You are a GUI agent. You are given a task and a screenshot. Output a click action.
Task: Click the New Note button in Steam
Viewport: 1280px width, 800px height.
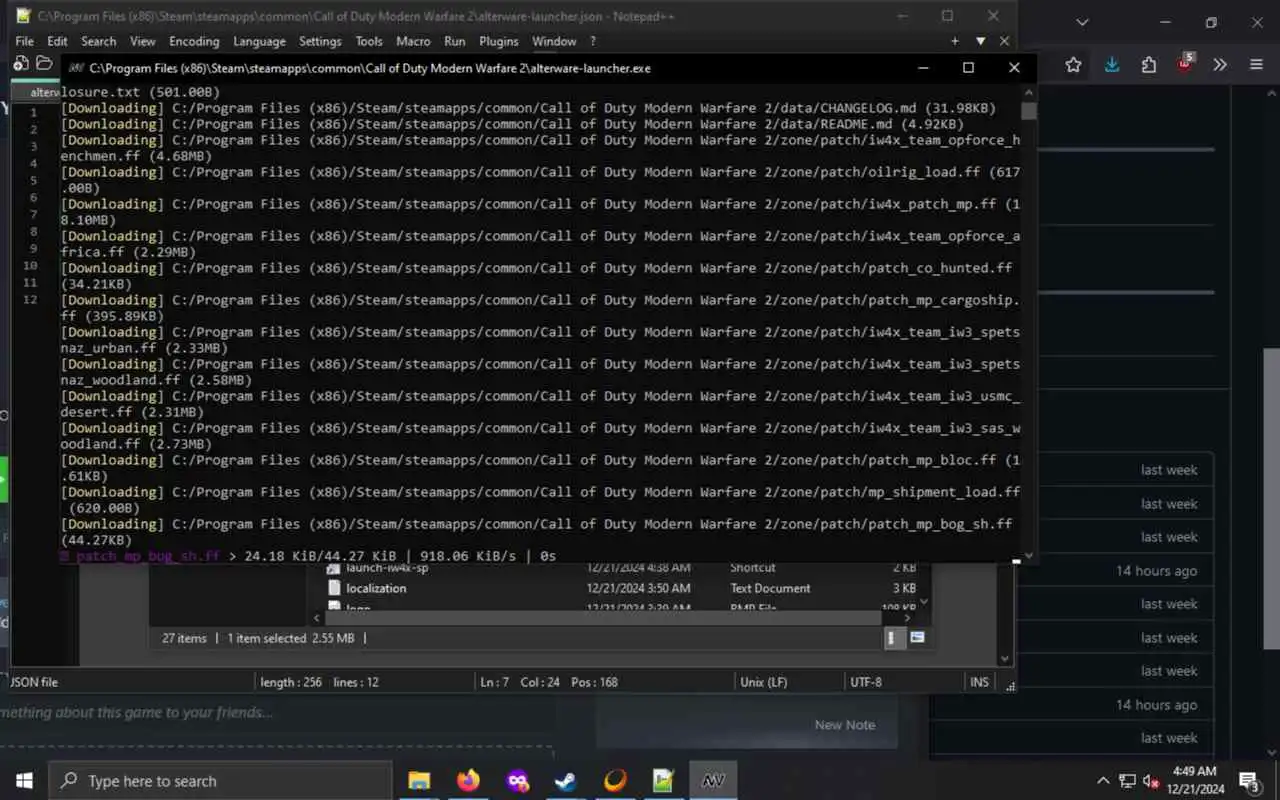845,725
